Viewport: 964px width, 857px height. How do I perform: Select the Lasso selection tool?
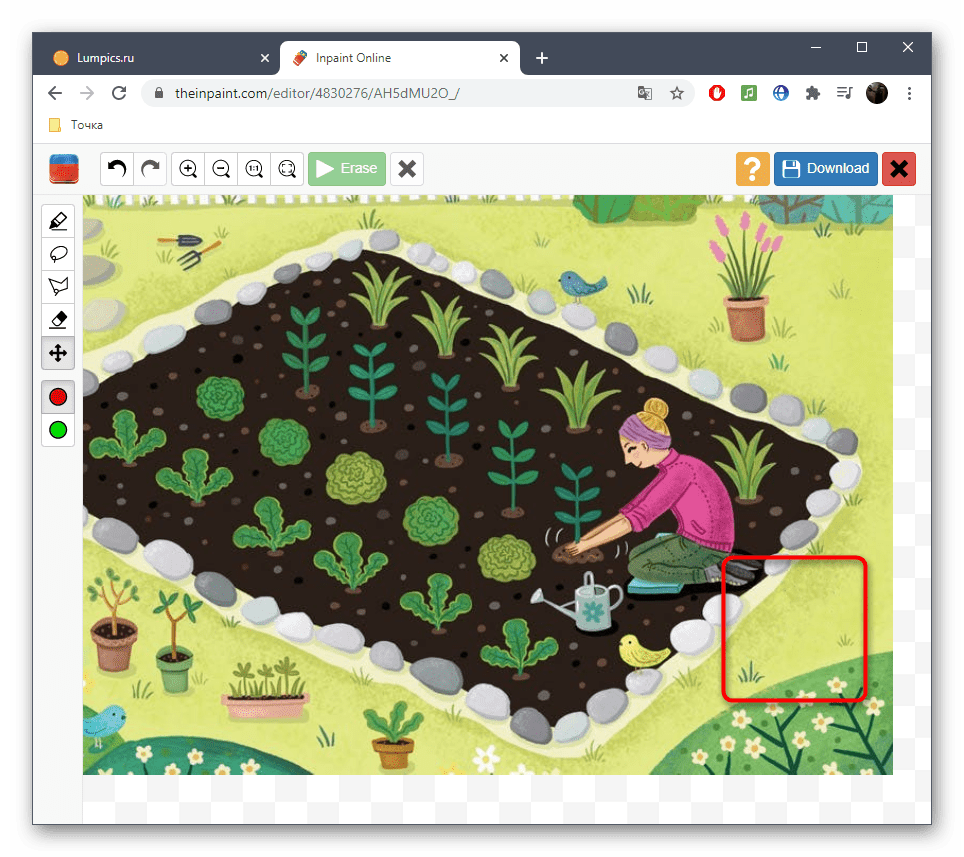pos(58,254)
